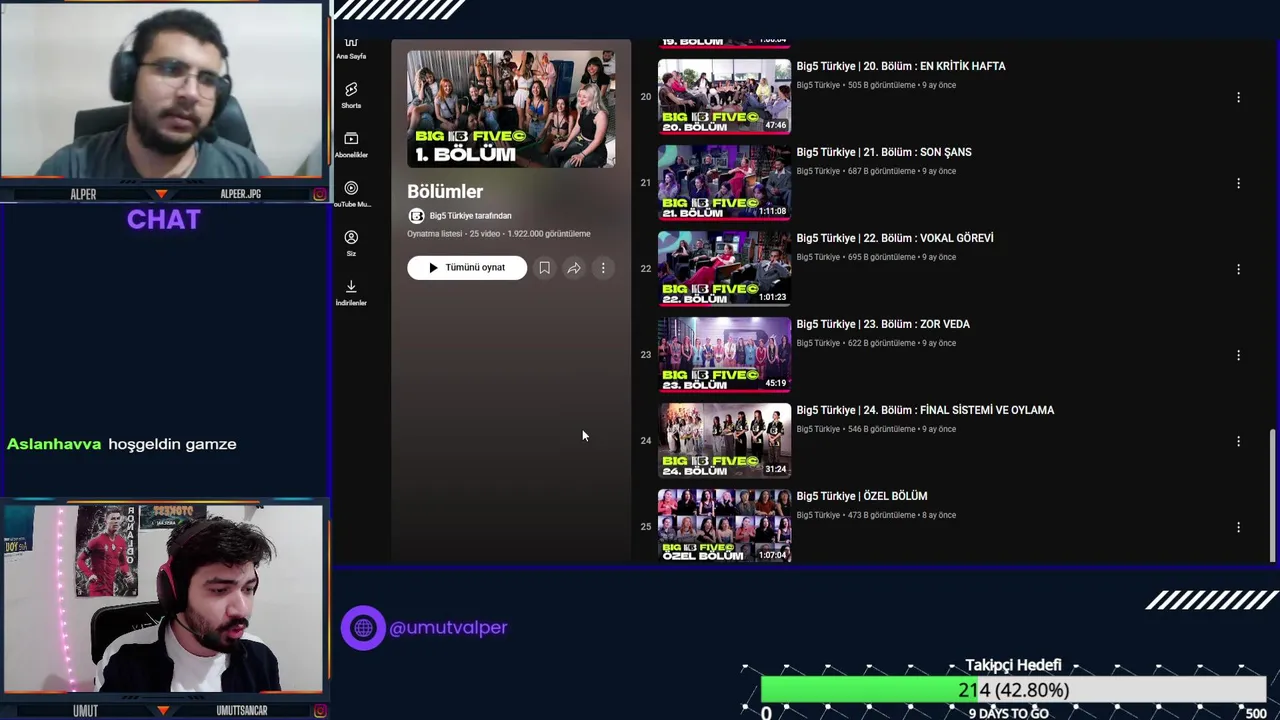Screen dimensions: 1280x720
Task: Open the playlist's three-dot options menu
Action: coord(603,268)
